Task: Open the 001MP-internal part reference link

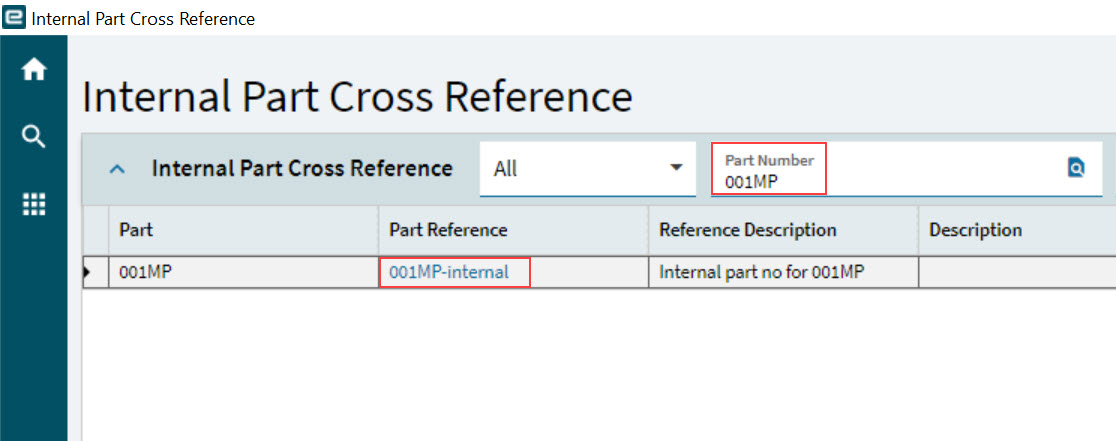Action: point(449,272)
